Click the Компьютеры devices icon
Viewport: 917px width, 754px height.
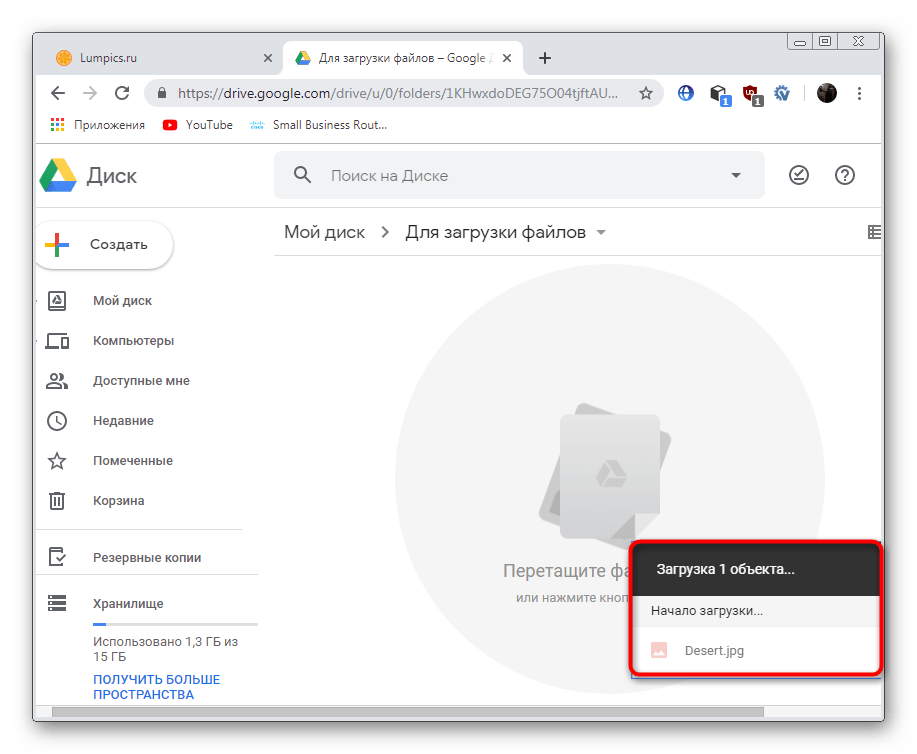(57, 340)
